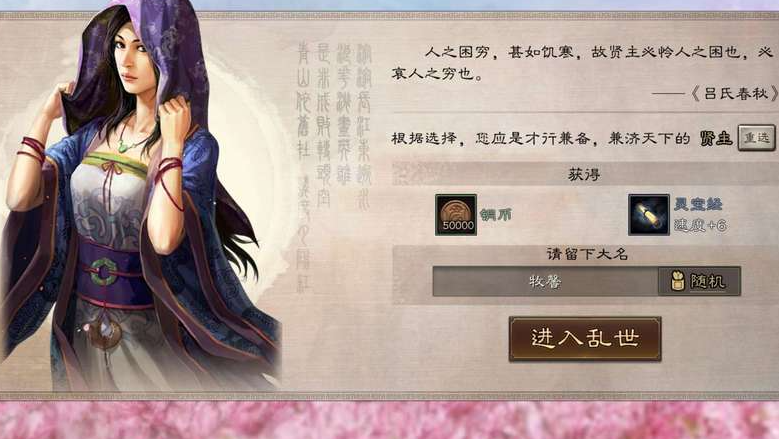Click the green jade pendant necklace
This screenshot has width=779, height=439.
tap(122, 145)
